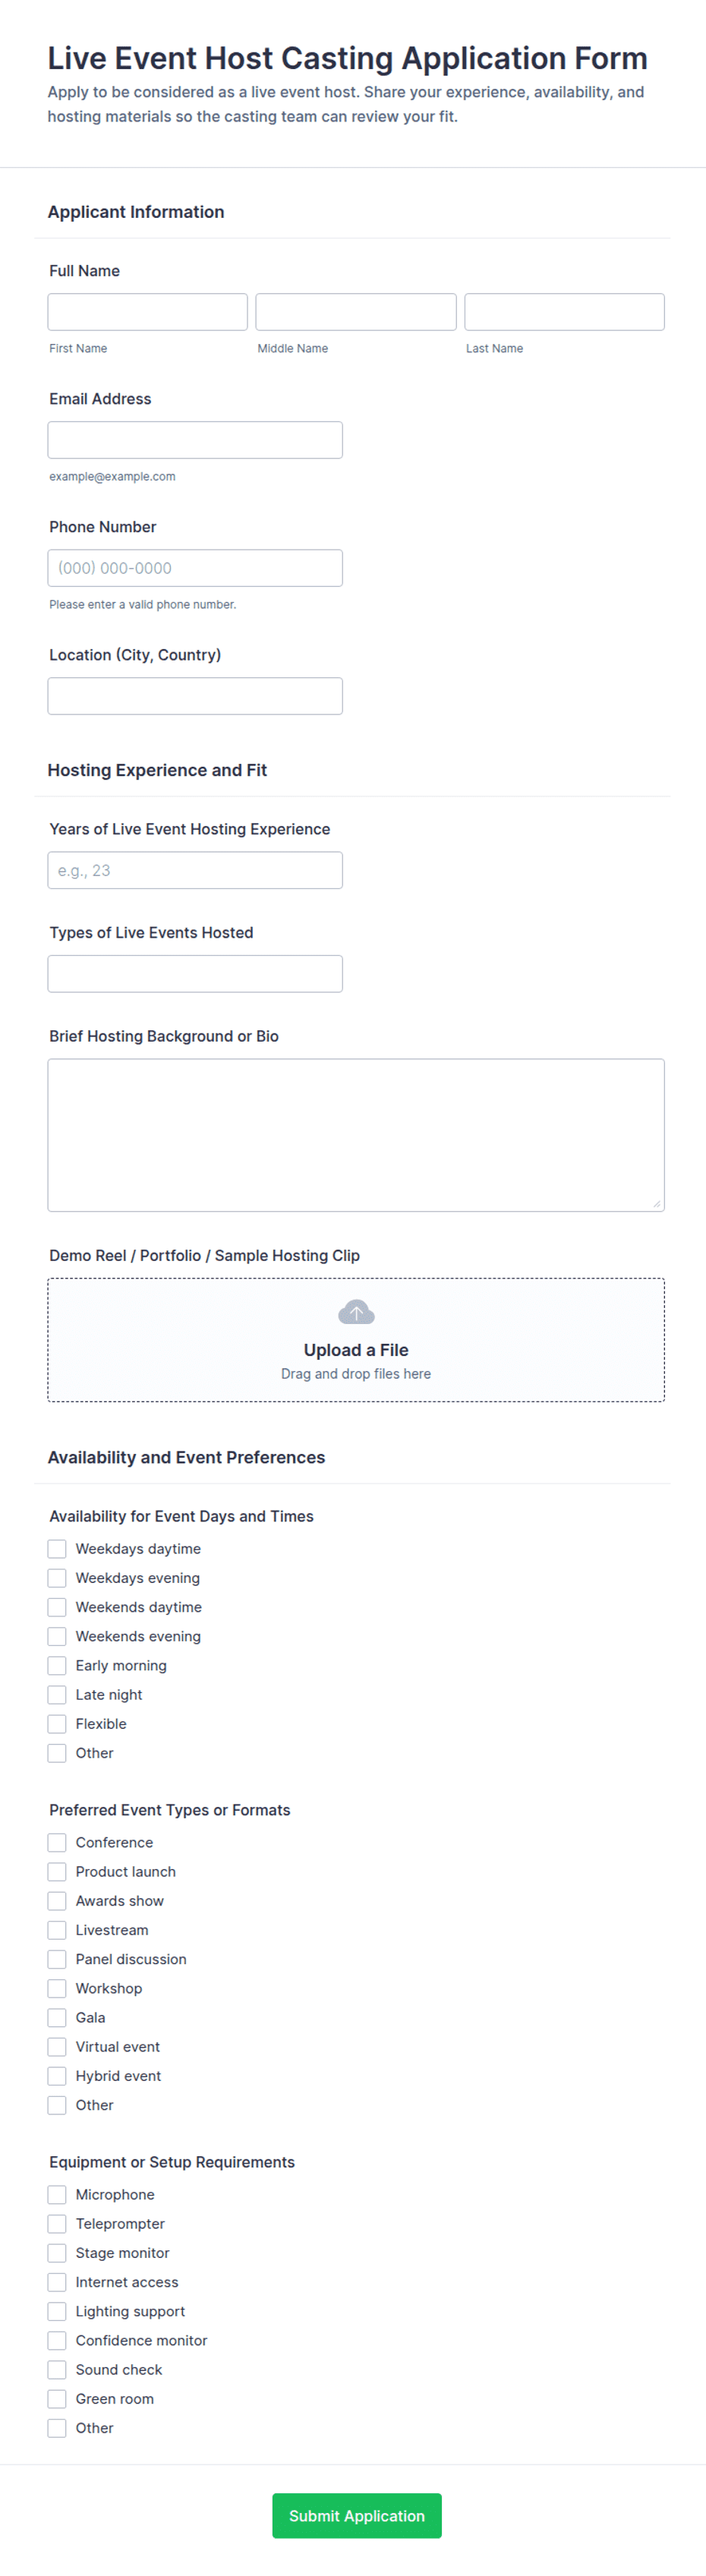Click the Phone Number input
The width and height of the screenshot is (706, 2576).
pyautogui.click(x=195, y=568)
